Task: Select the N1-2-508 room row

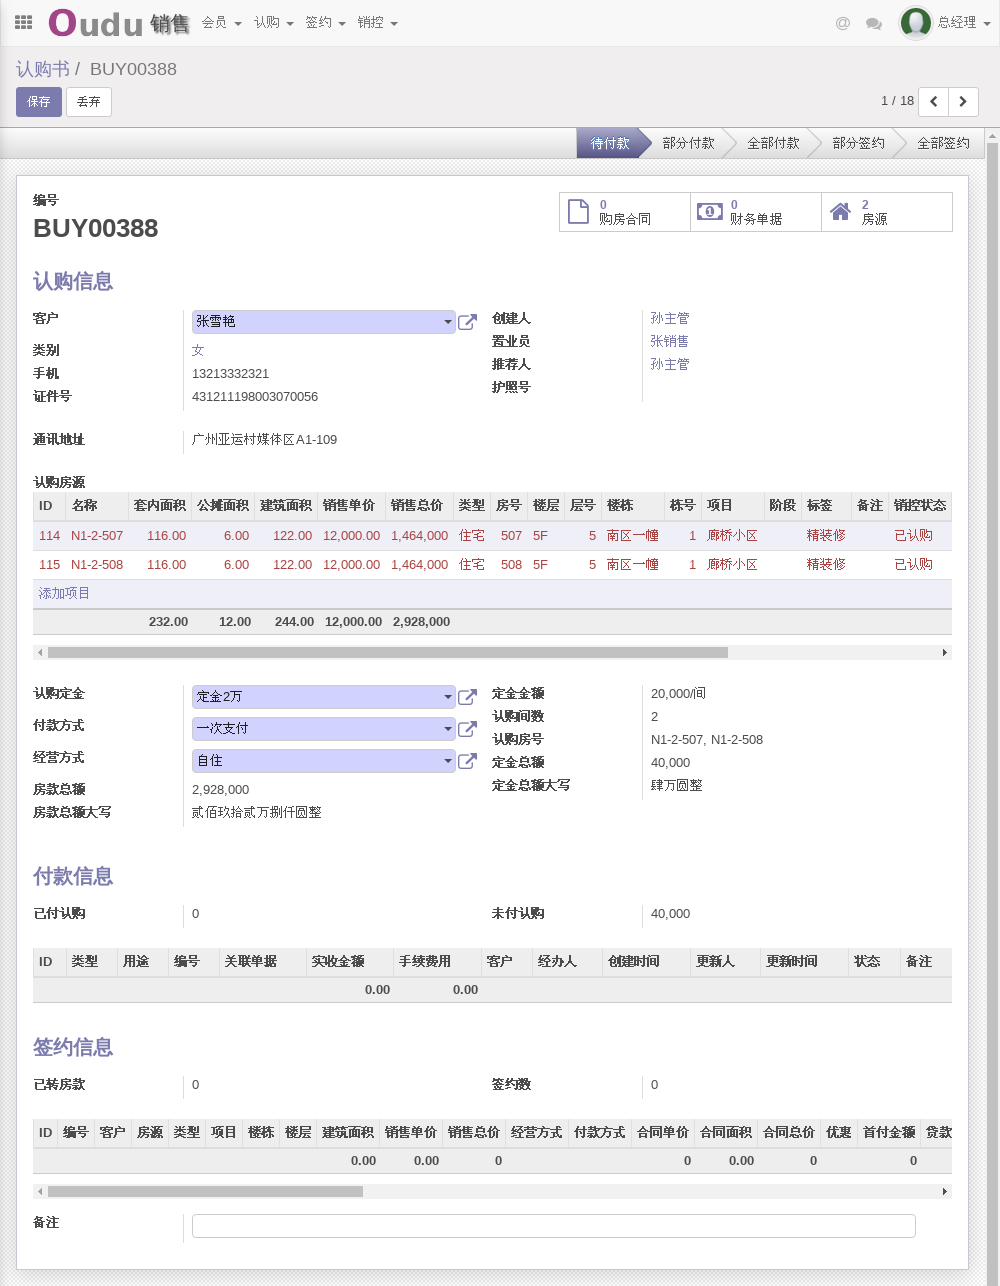Action: click(492, 565)
